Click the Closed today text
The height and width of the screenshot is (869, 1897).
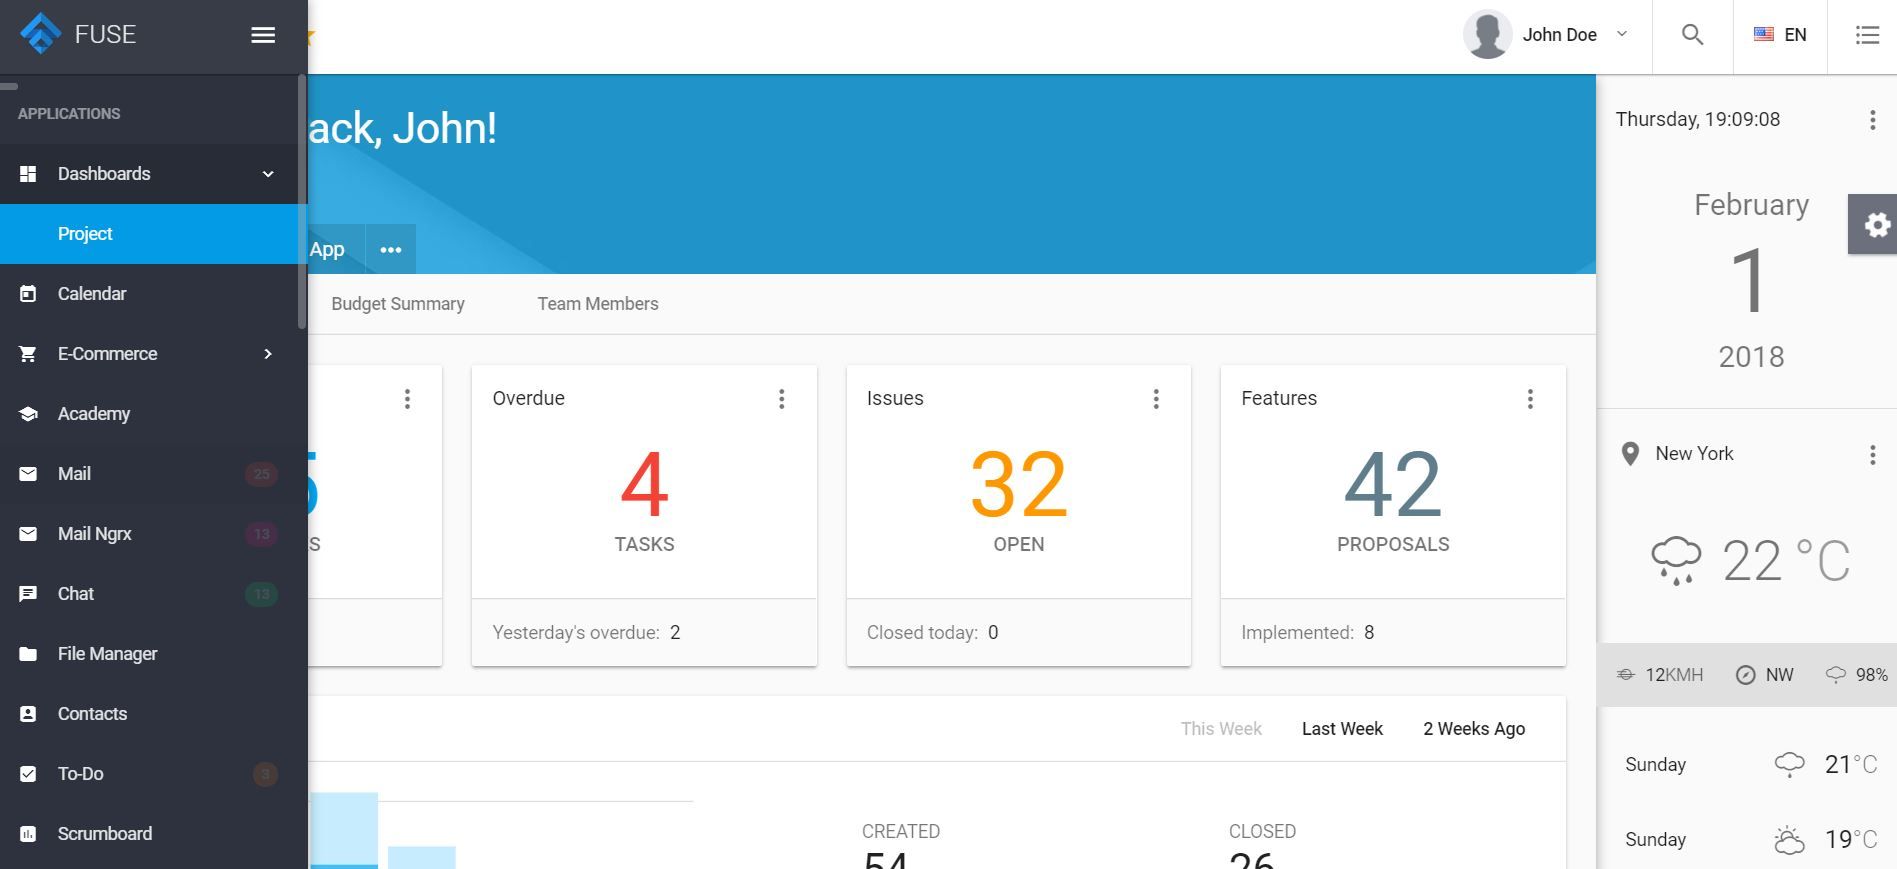[932, 633]
